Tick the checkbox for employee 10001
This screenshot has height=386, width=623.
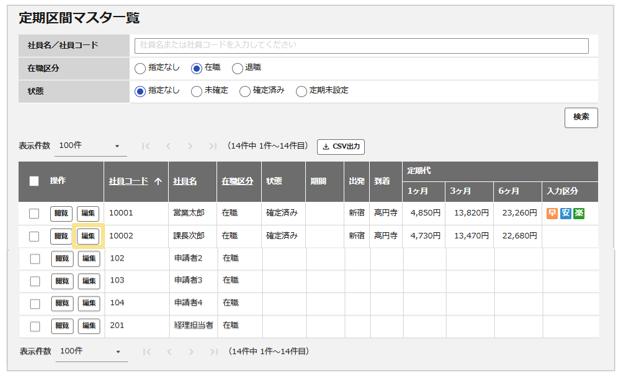point(34,214)
